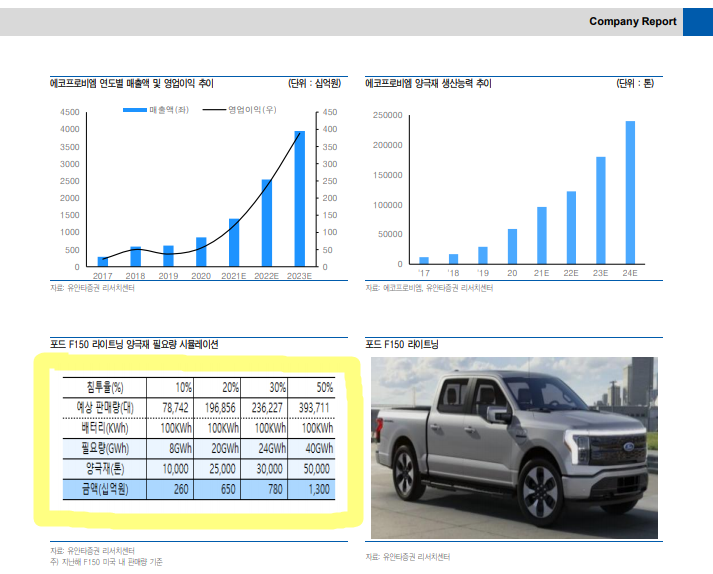Select the 50% penetration column header

[325, 388]
